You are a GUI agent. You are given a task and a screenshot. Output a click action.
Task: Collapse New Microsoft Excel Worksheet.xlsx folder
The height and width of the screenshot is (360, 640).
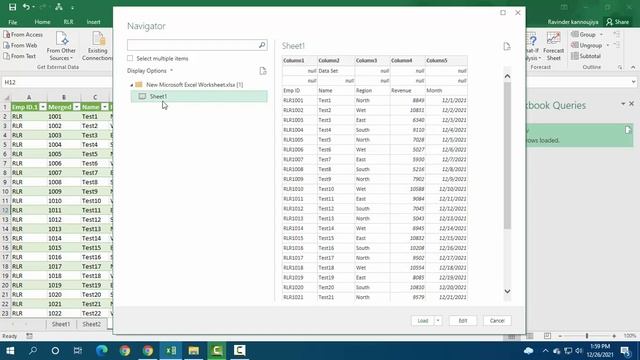click(x=132, y=85)
